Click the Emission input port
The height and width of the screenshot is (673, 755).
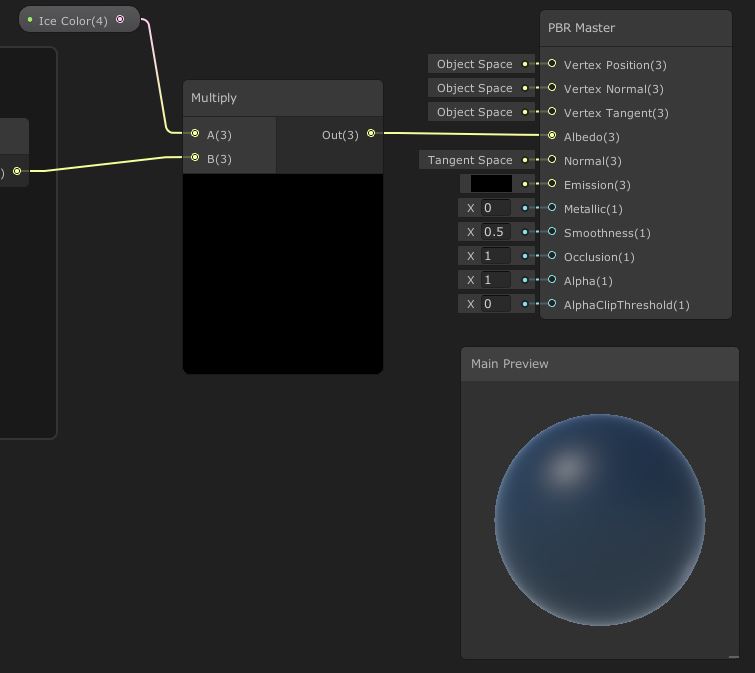pyautogui.click(x=551, y=184)
